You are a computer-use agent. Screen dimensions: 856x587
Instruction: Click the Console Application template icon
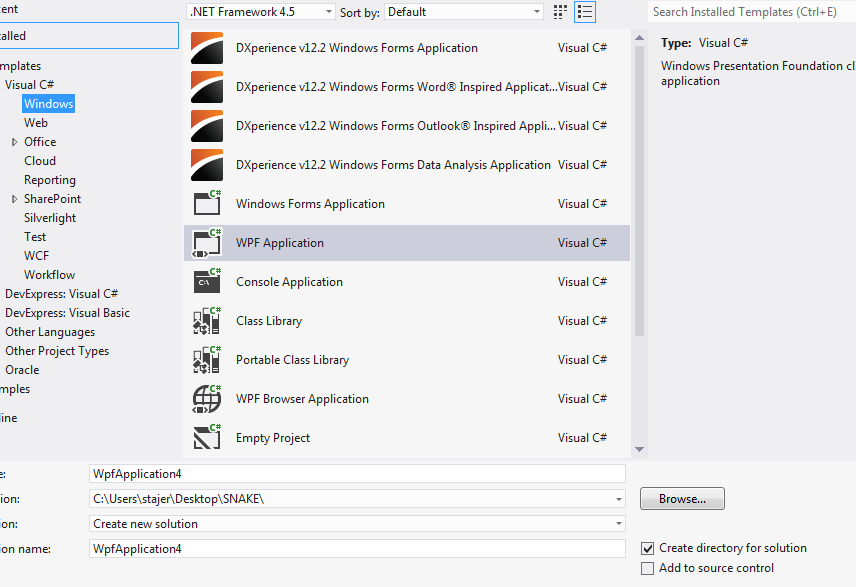(x=207, y=281)
